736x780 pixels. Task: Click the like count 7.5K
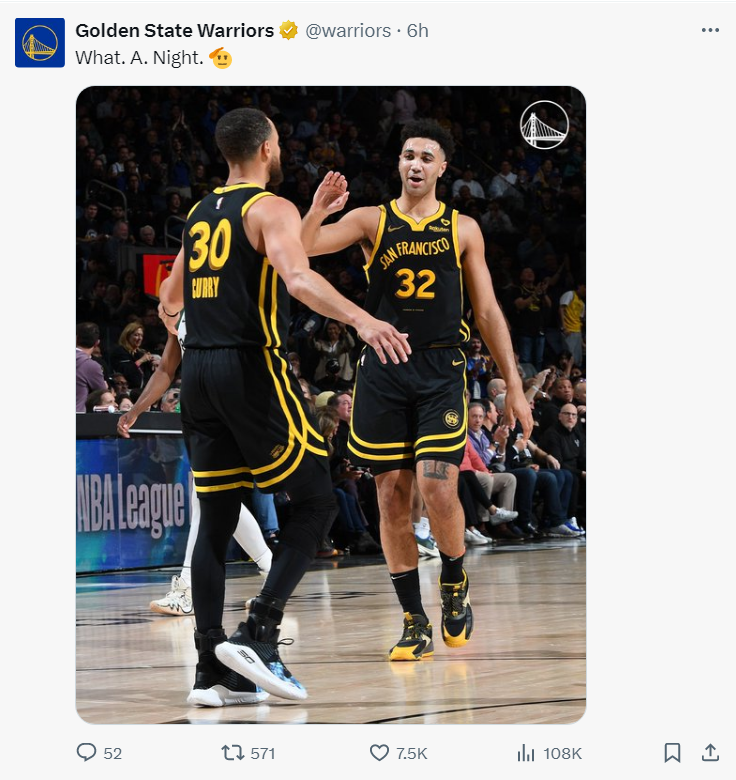(411, 754)
